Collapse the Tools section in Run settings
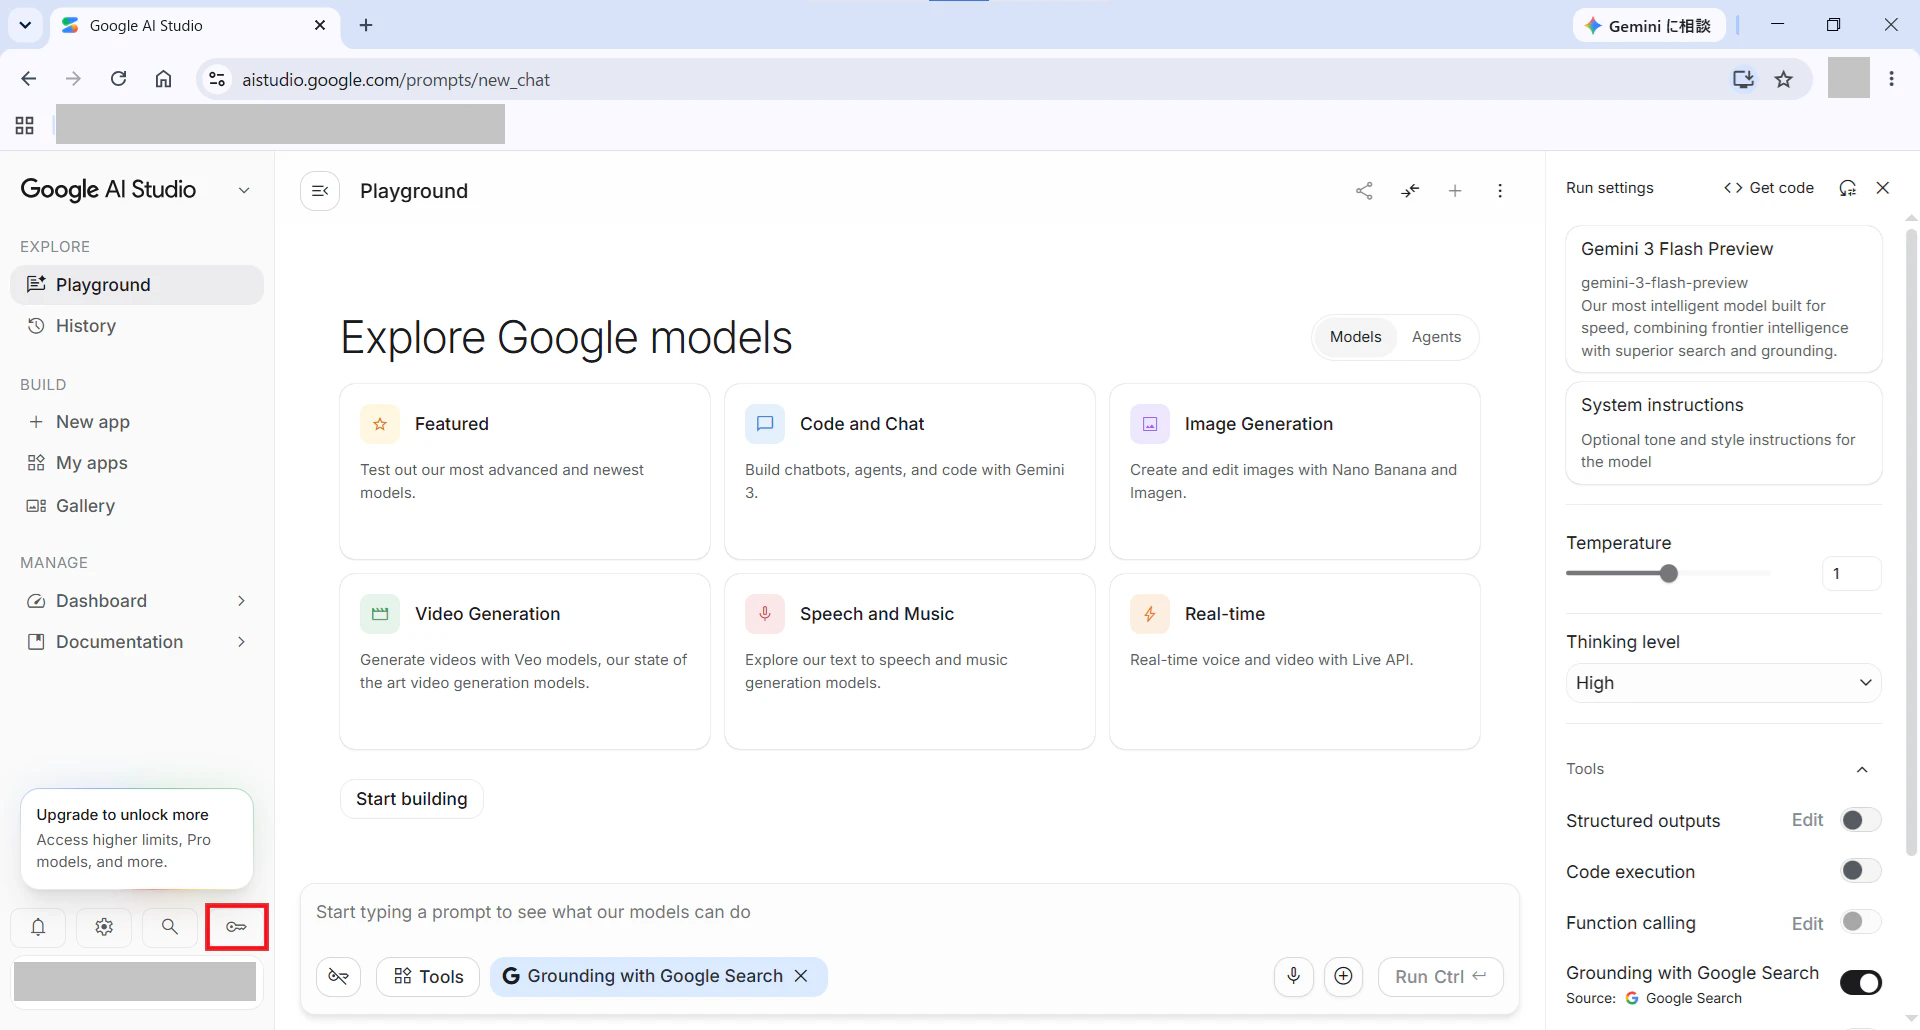This screenshot has height=1030, width=1920. click(1862, 769)
